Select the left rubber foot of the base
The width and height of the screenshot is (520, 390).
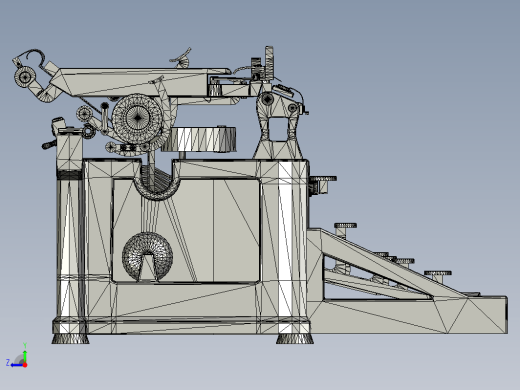click(x=70, y=338)
